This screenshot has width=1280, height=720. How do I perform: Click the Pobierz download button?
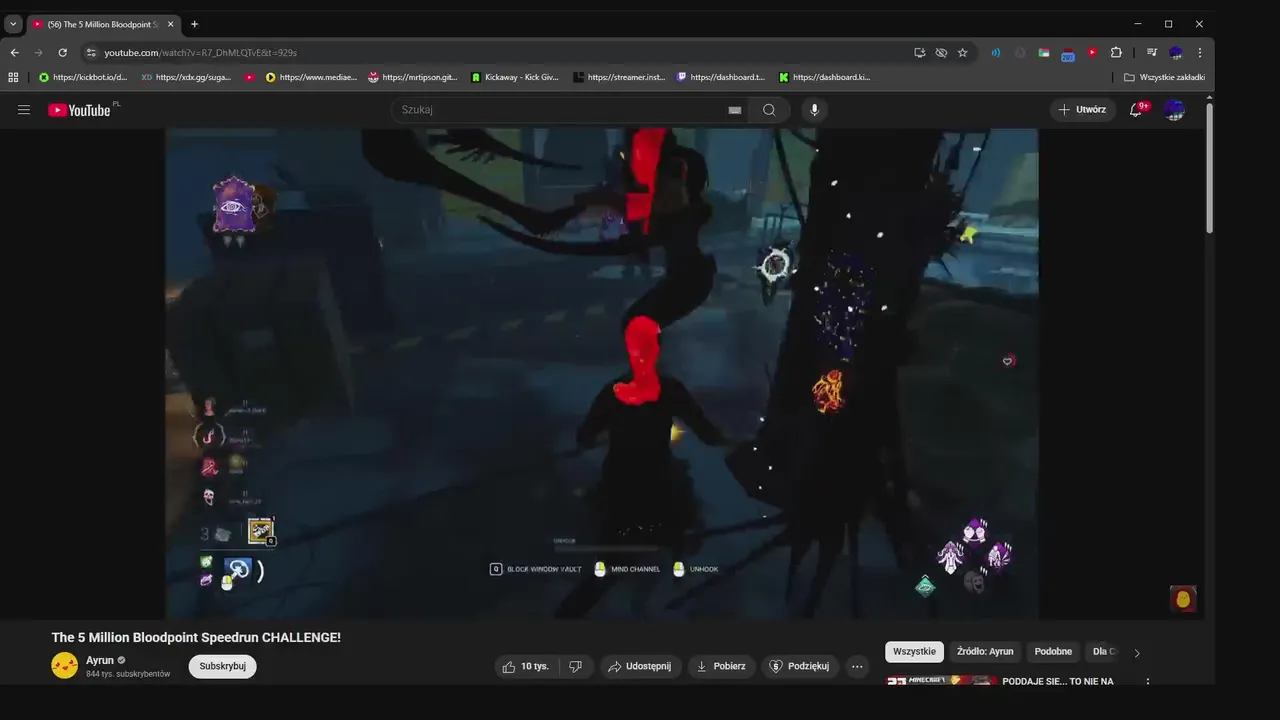point(721,666)
